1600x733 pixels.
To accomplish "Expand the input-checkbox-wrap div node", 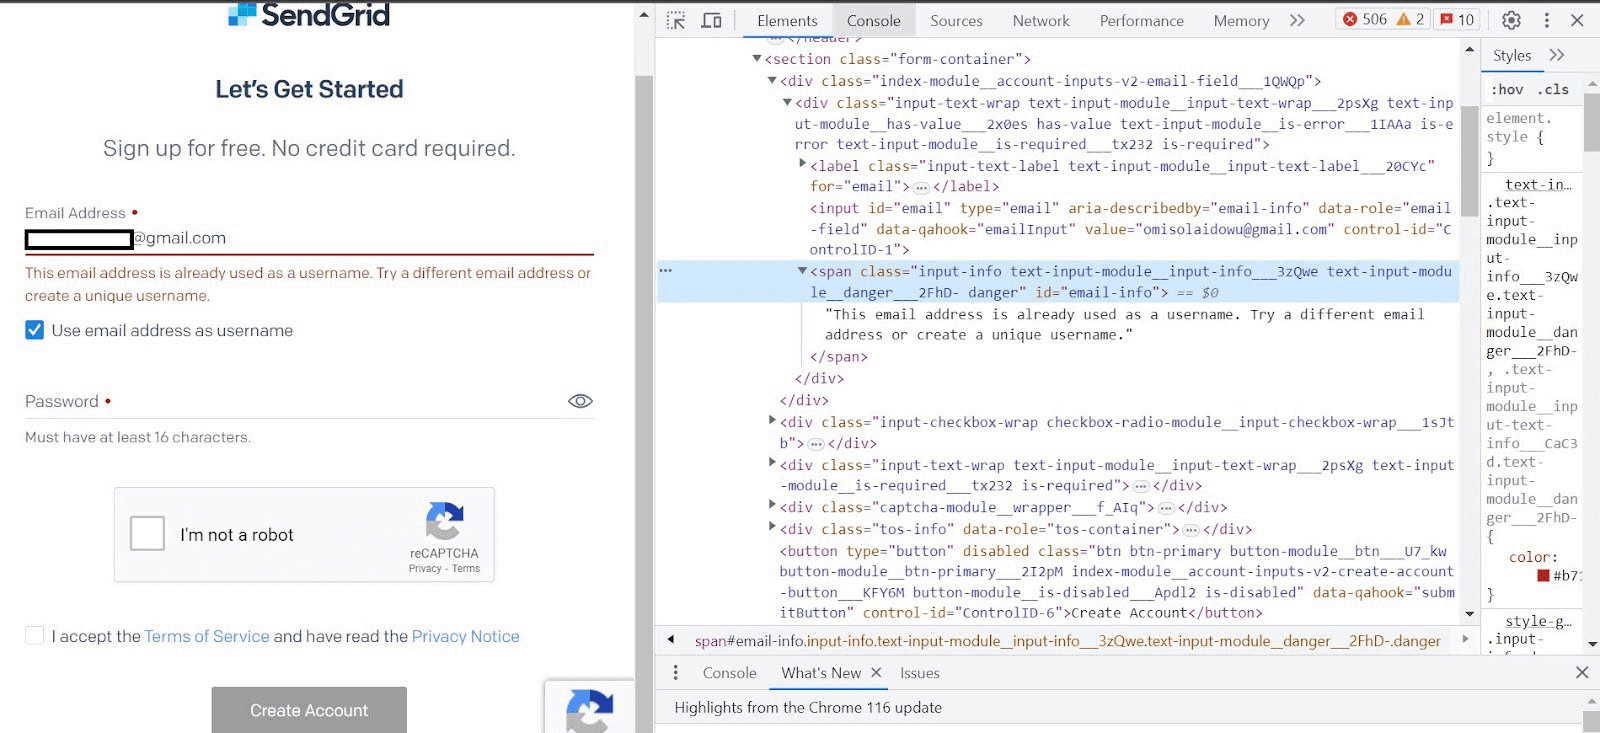I will click(x=772, y=420).
